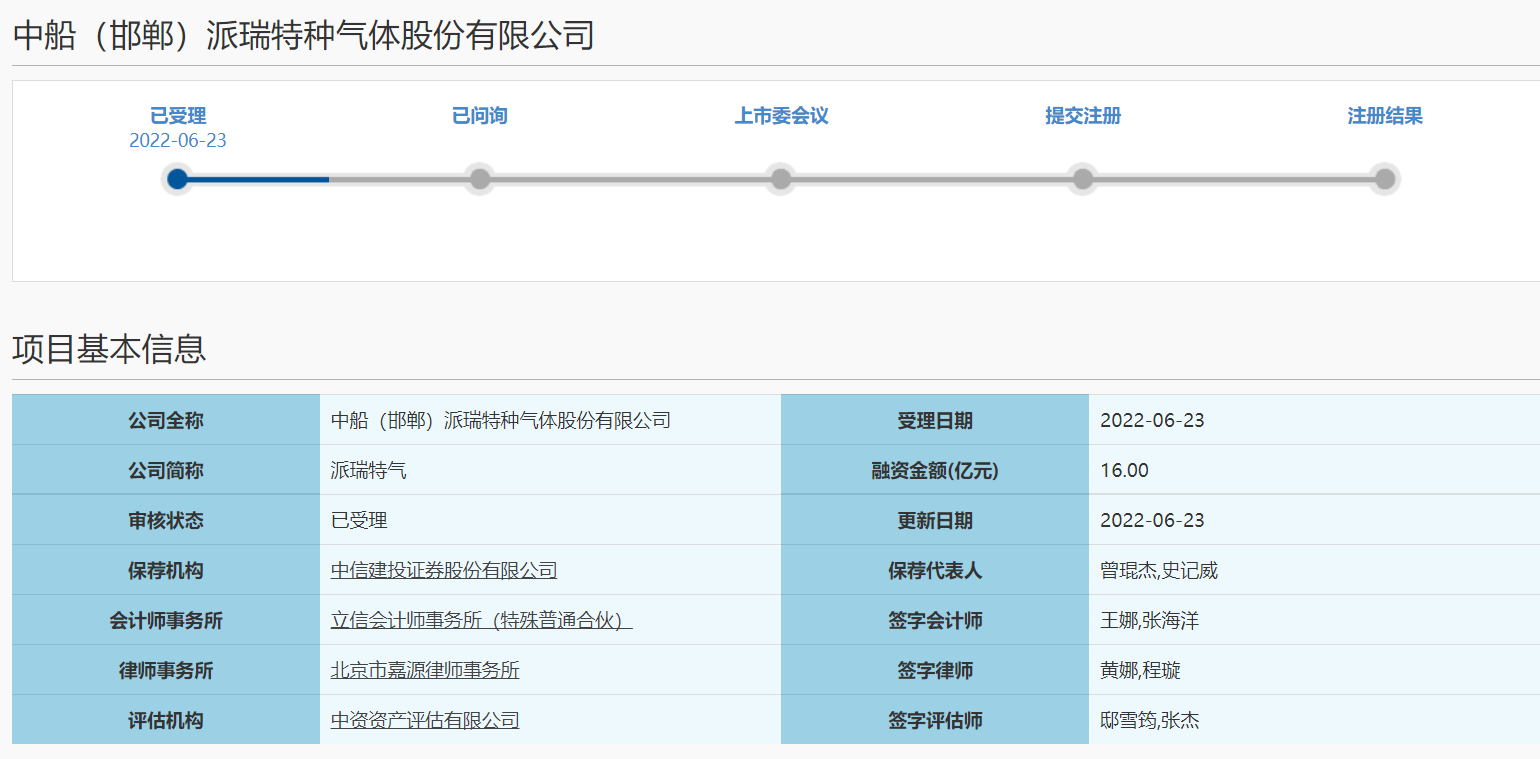Click the 公司简称 header cell
The width and height of the screenshot is (1540, 759).
[x=166, y=470]
